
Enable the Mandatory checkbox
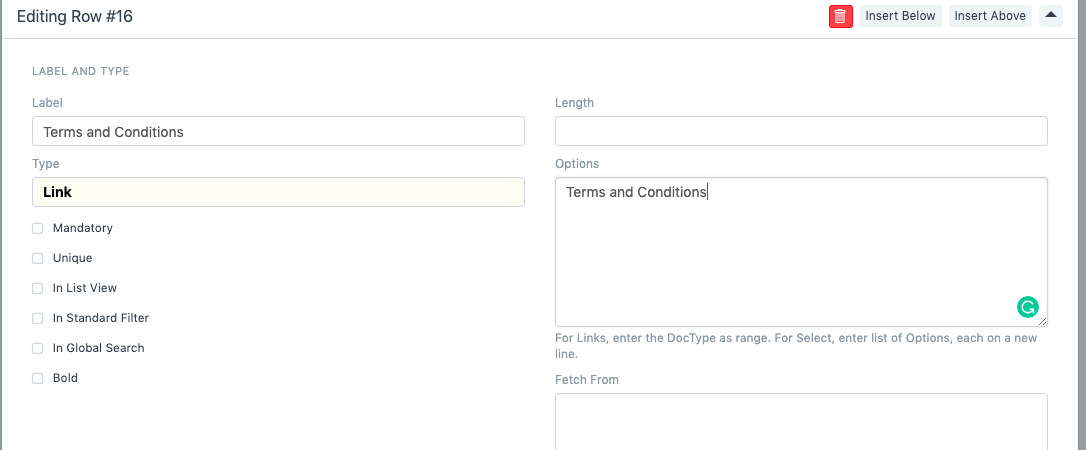pos(38,228)
